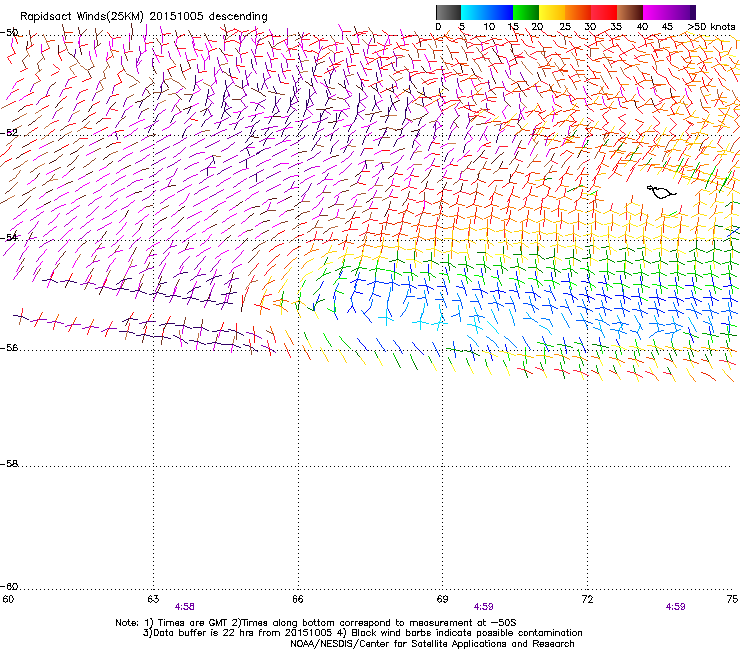Click the longitude label '66'

298,599
